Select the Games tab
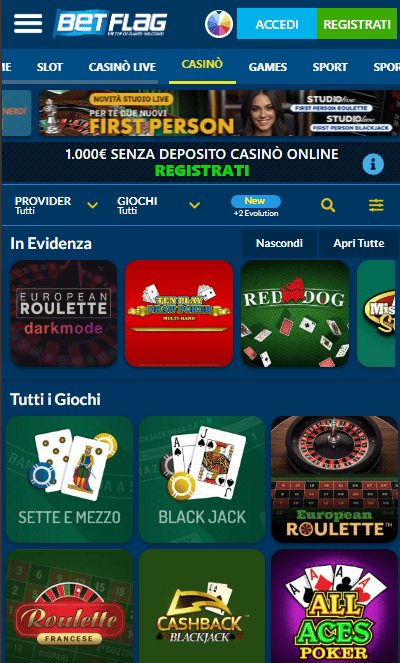 268,67
